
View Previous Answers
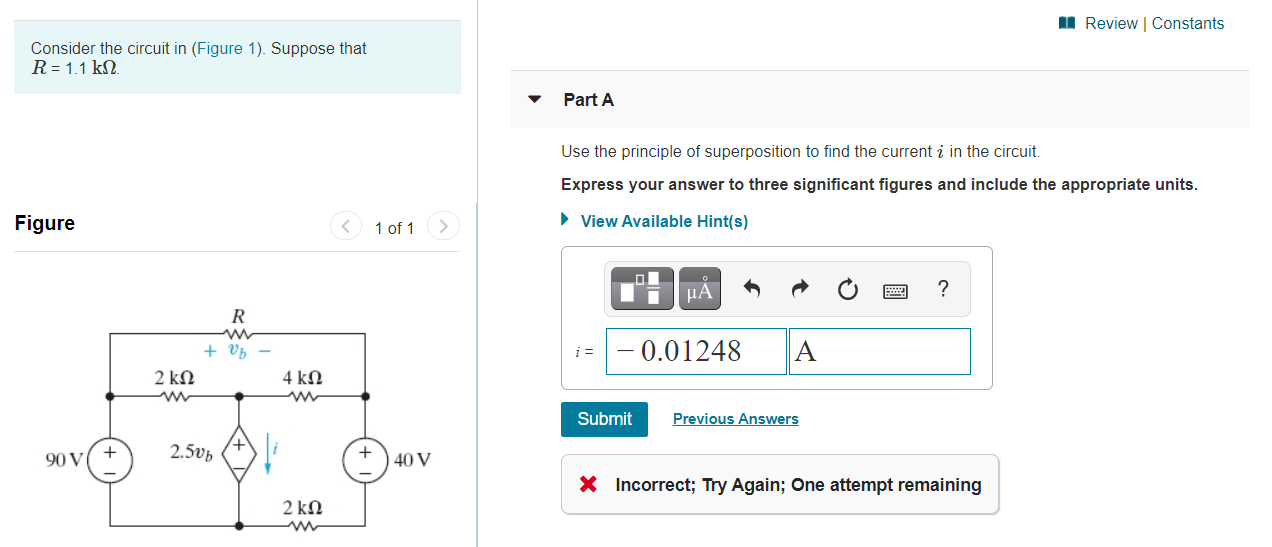point(736,419)
